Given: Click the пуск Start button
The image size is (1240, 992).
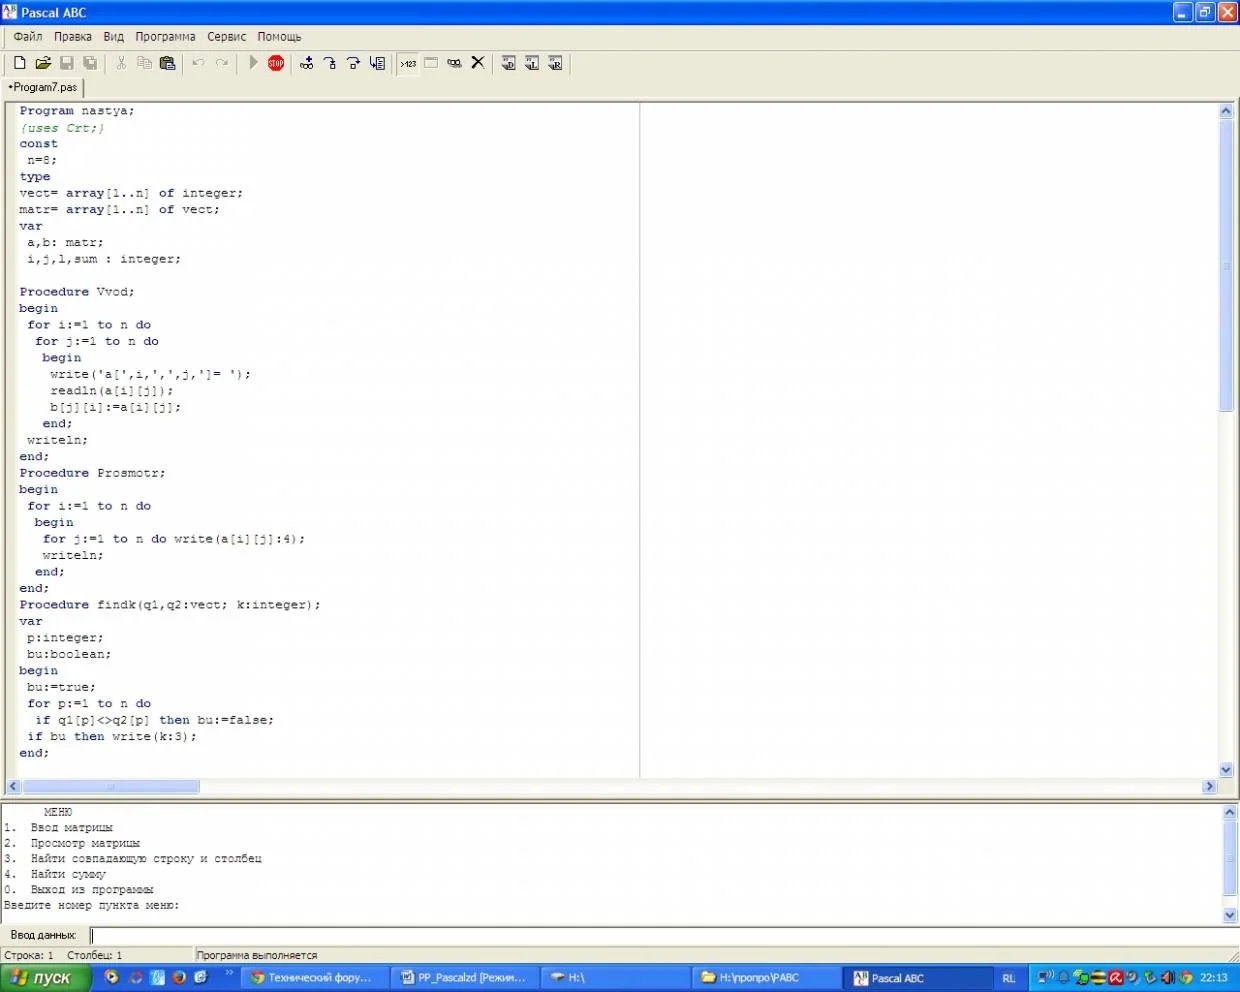Looking at the screenshot, I should [46, 978].
